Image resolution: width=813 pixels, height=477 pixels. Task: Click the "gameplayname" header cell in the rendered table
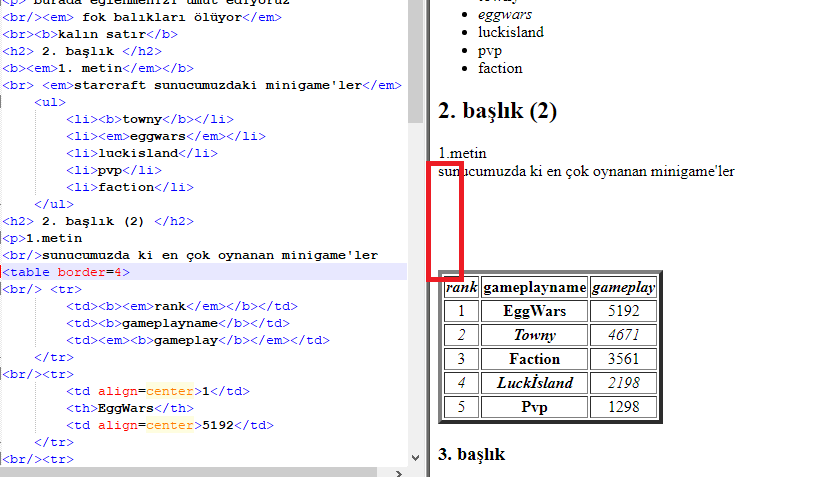click(x=535, y=287)
